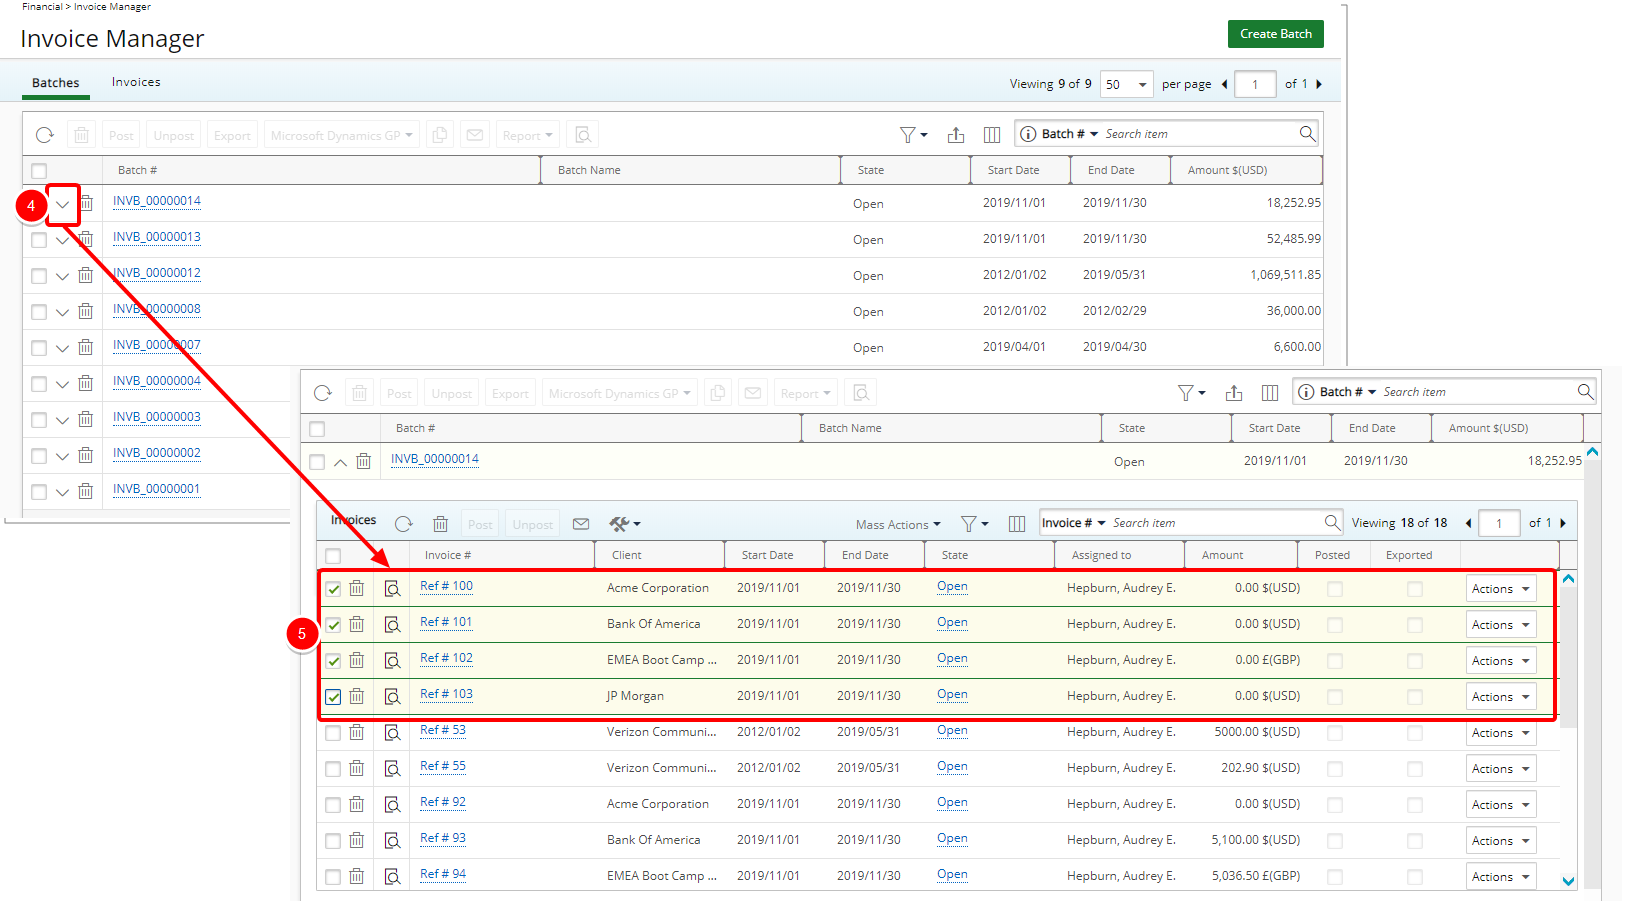Preview invoice Ref # 100 with the magnifier icon
Screen dimensions: 1634x913
pyautogui.click(x=393, y=588)
